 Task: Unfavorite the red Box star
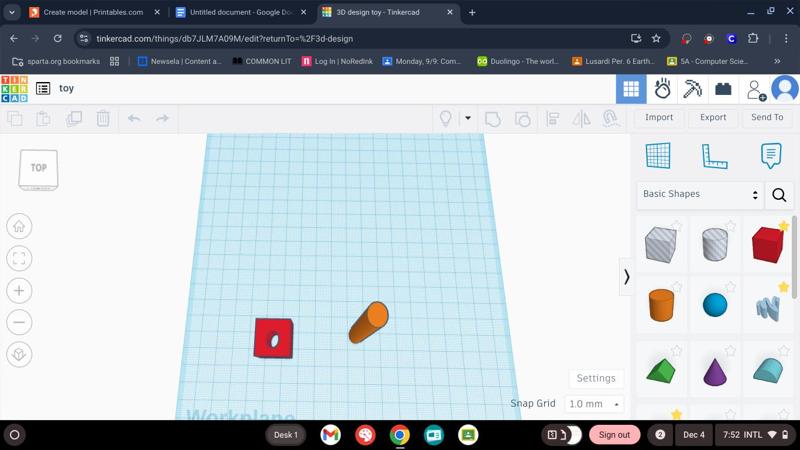tap(784, 226)
